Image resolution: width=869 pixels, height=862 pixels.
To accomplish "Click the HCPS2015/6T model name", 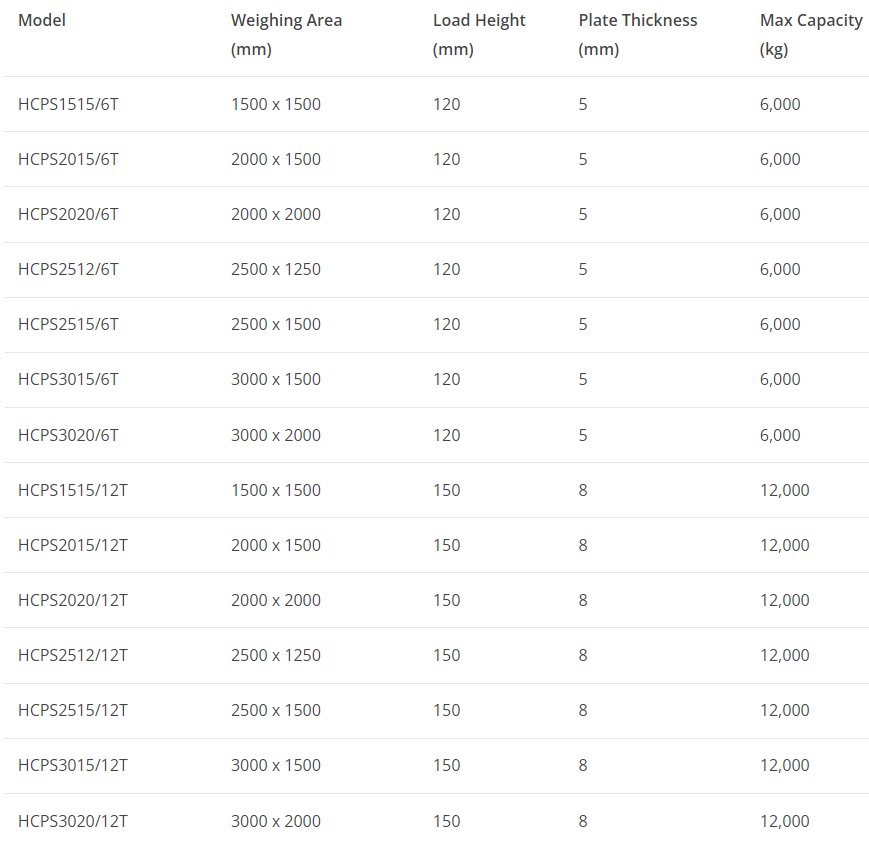I will [x=68, y=159].
